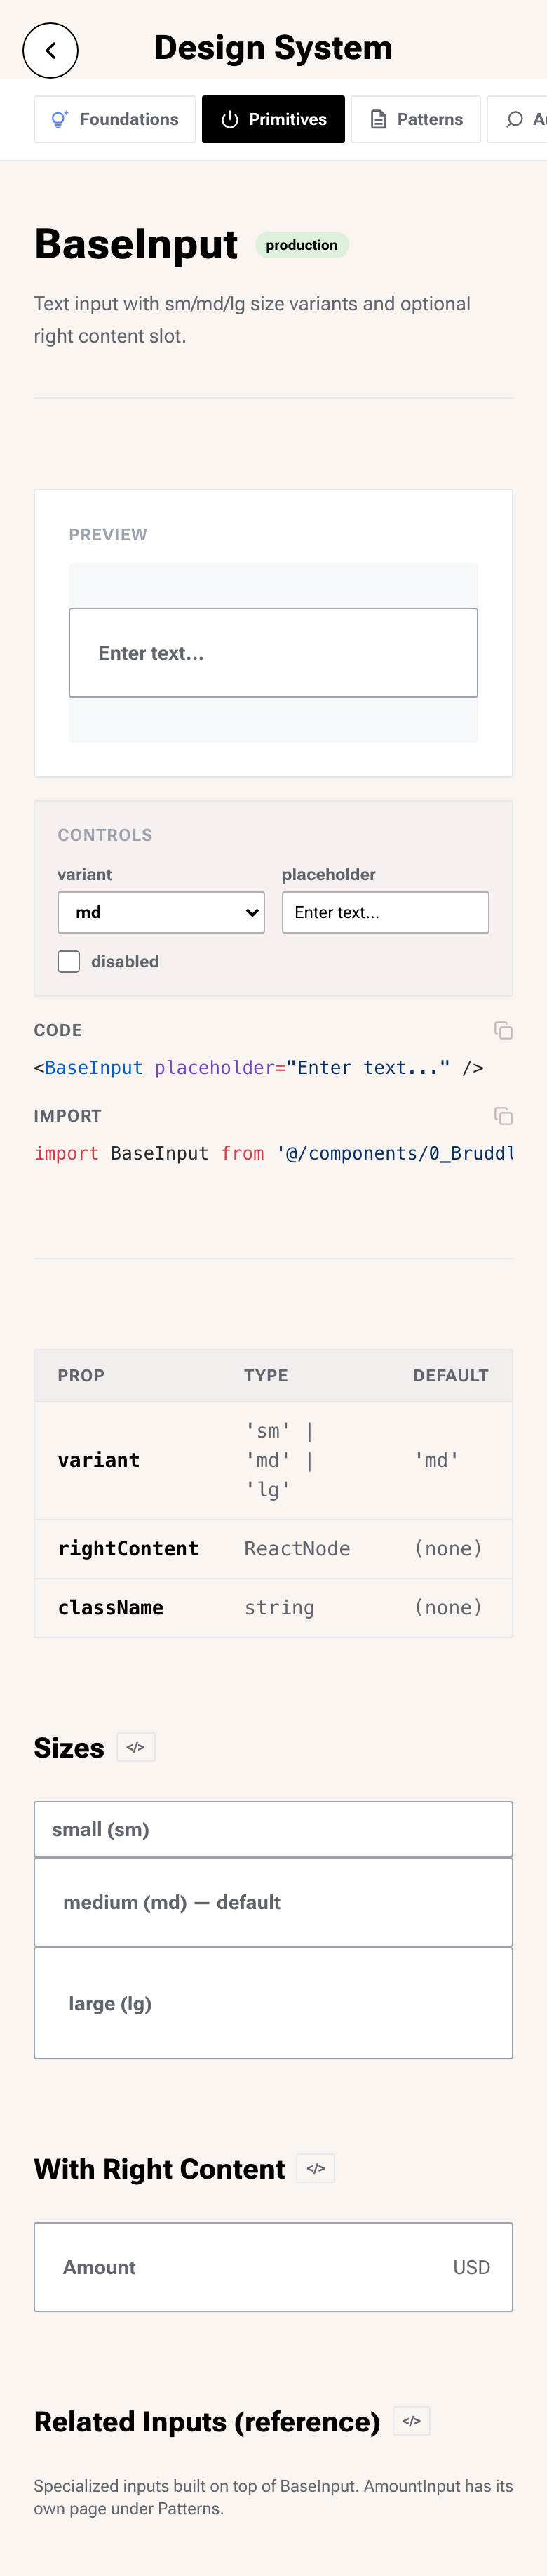This screenshot has height=2576, width=547.
Task: Go back using the chevron button
Action: click(50, 50)
